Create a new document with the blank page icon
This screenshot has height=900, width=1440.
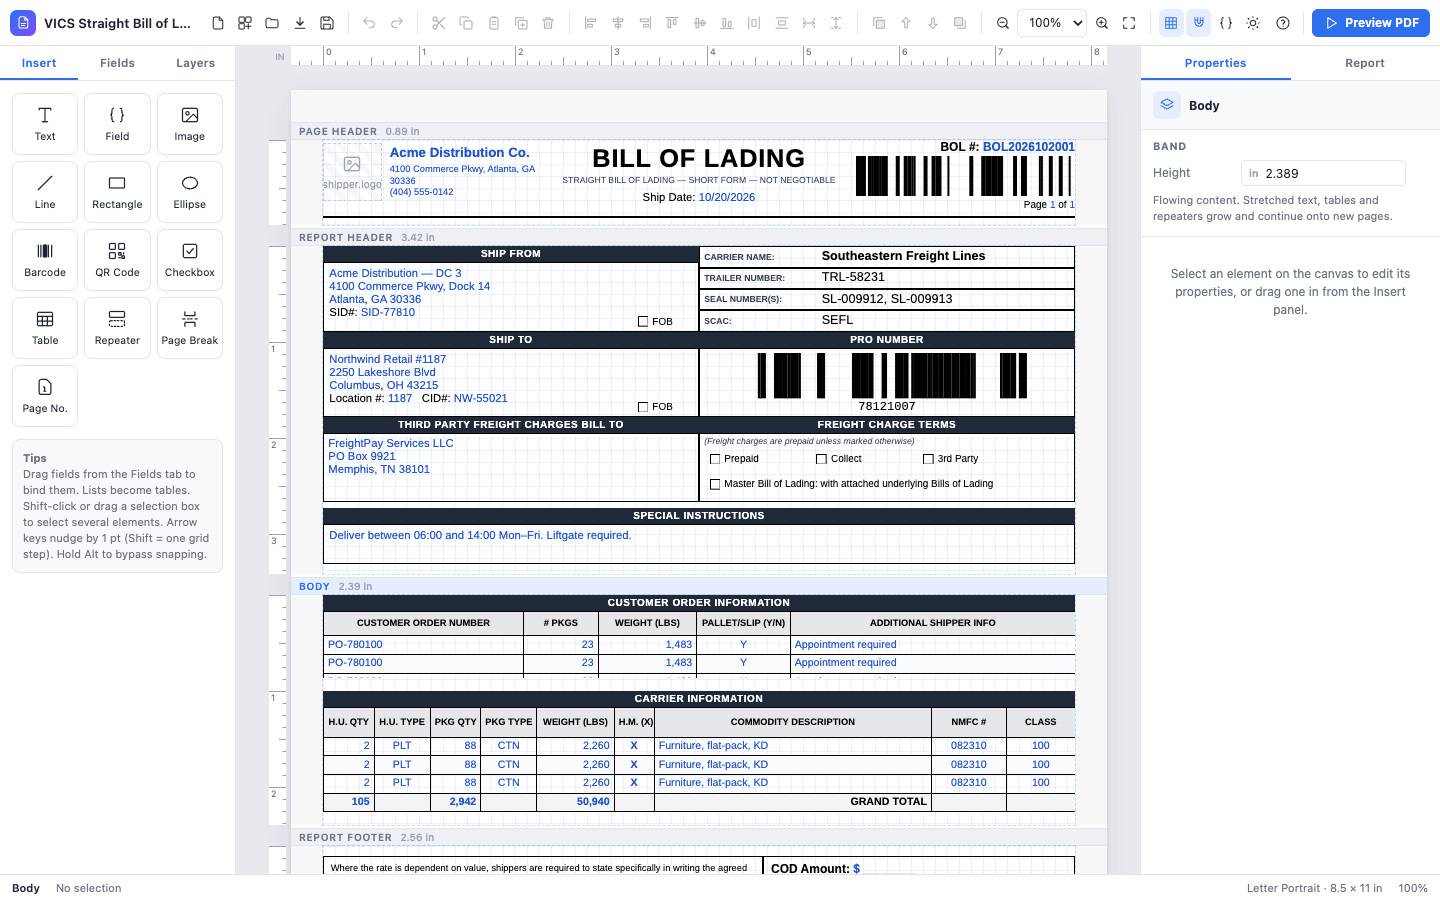pos(218,23)
